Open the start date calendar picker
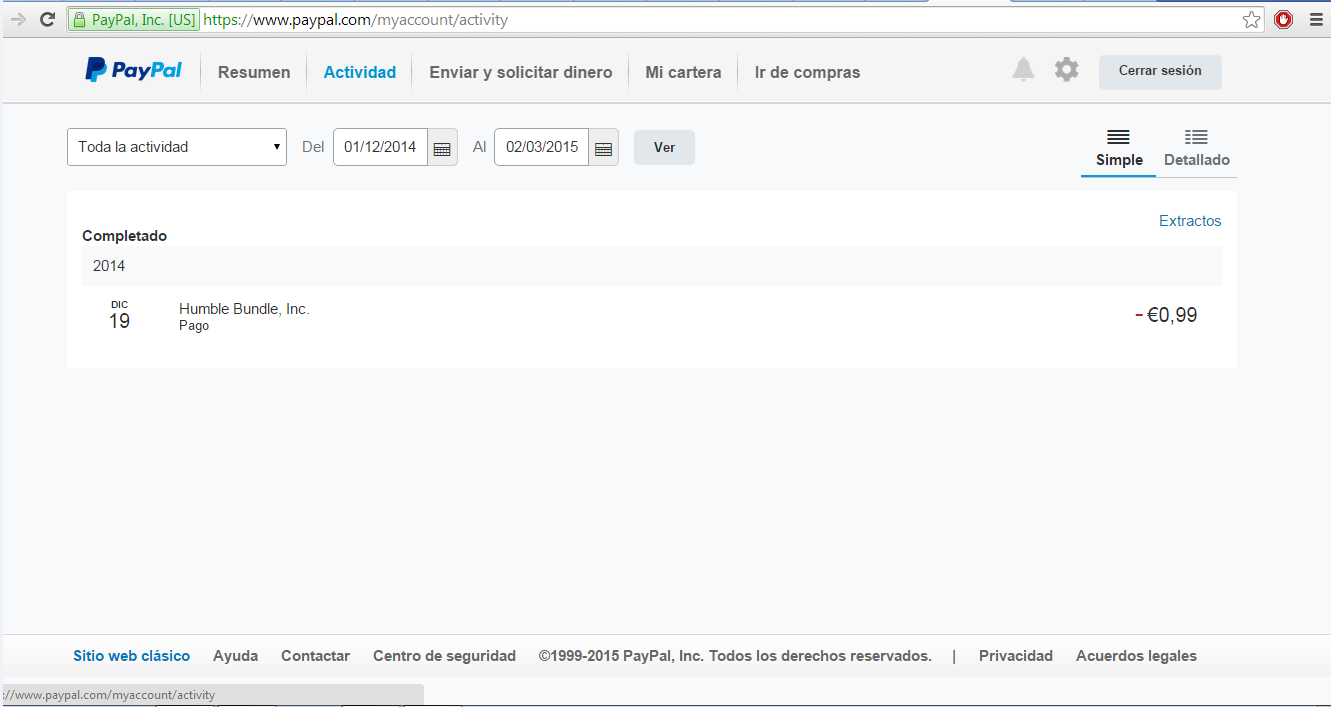 pyautogui.click(x=442, y=148)
